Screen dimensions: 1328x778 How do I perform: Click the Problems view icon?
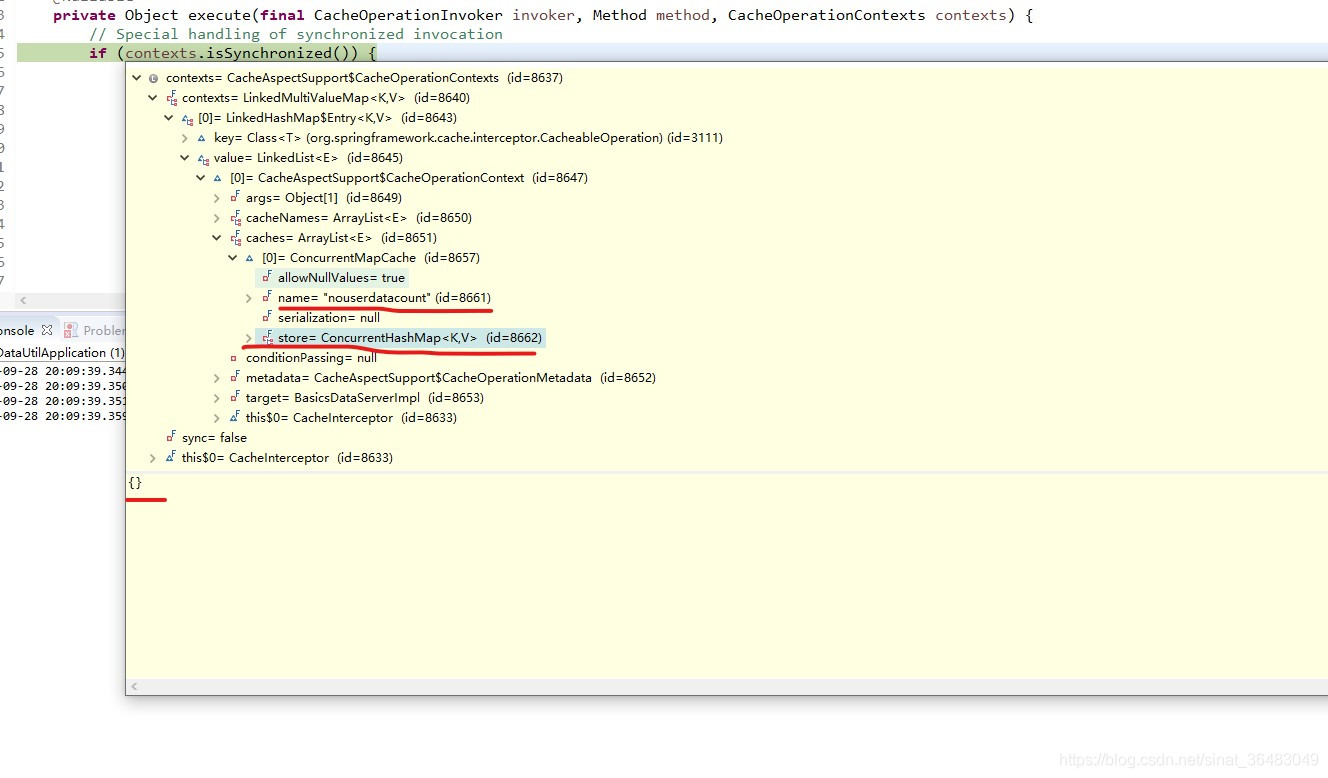point(70,330)
